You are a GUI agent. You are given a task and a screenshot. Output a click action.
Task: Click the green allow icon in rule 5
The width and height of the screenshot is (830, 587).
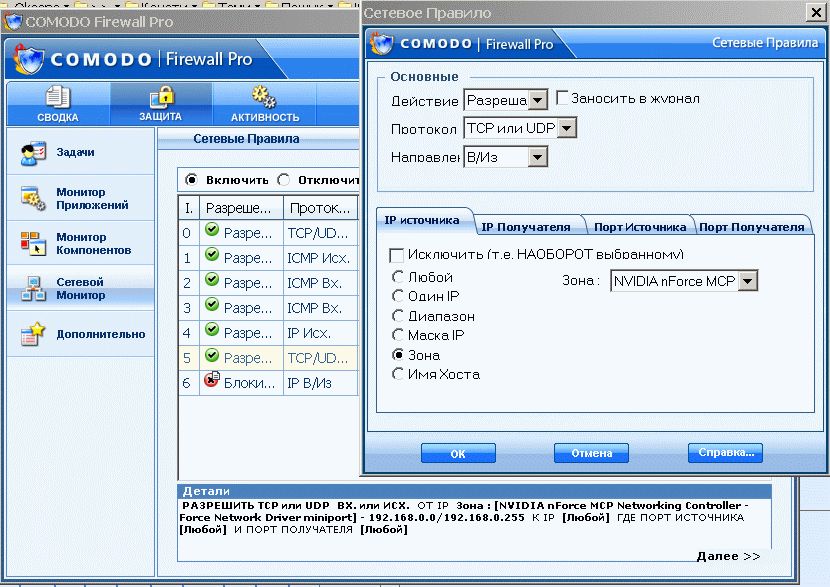(212, 355)
